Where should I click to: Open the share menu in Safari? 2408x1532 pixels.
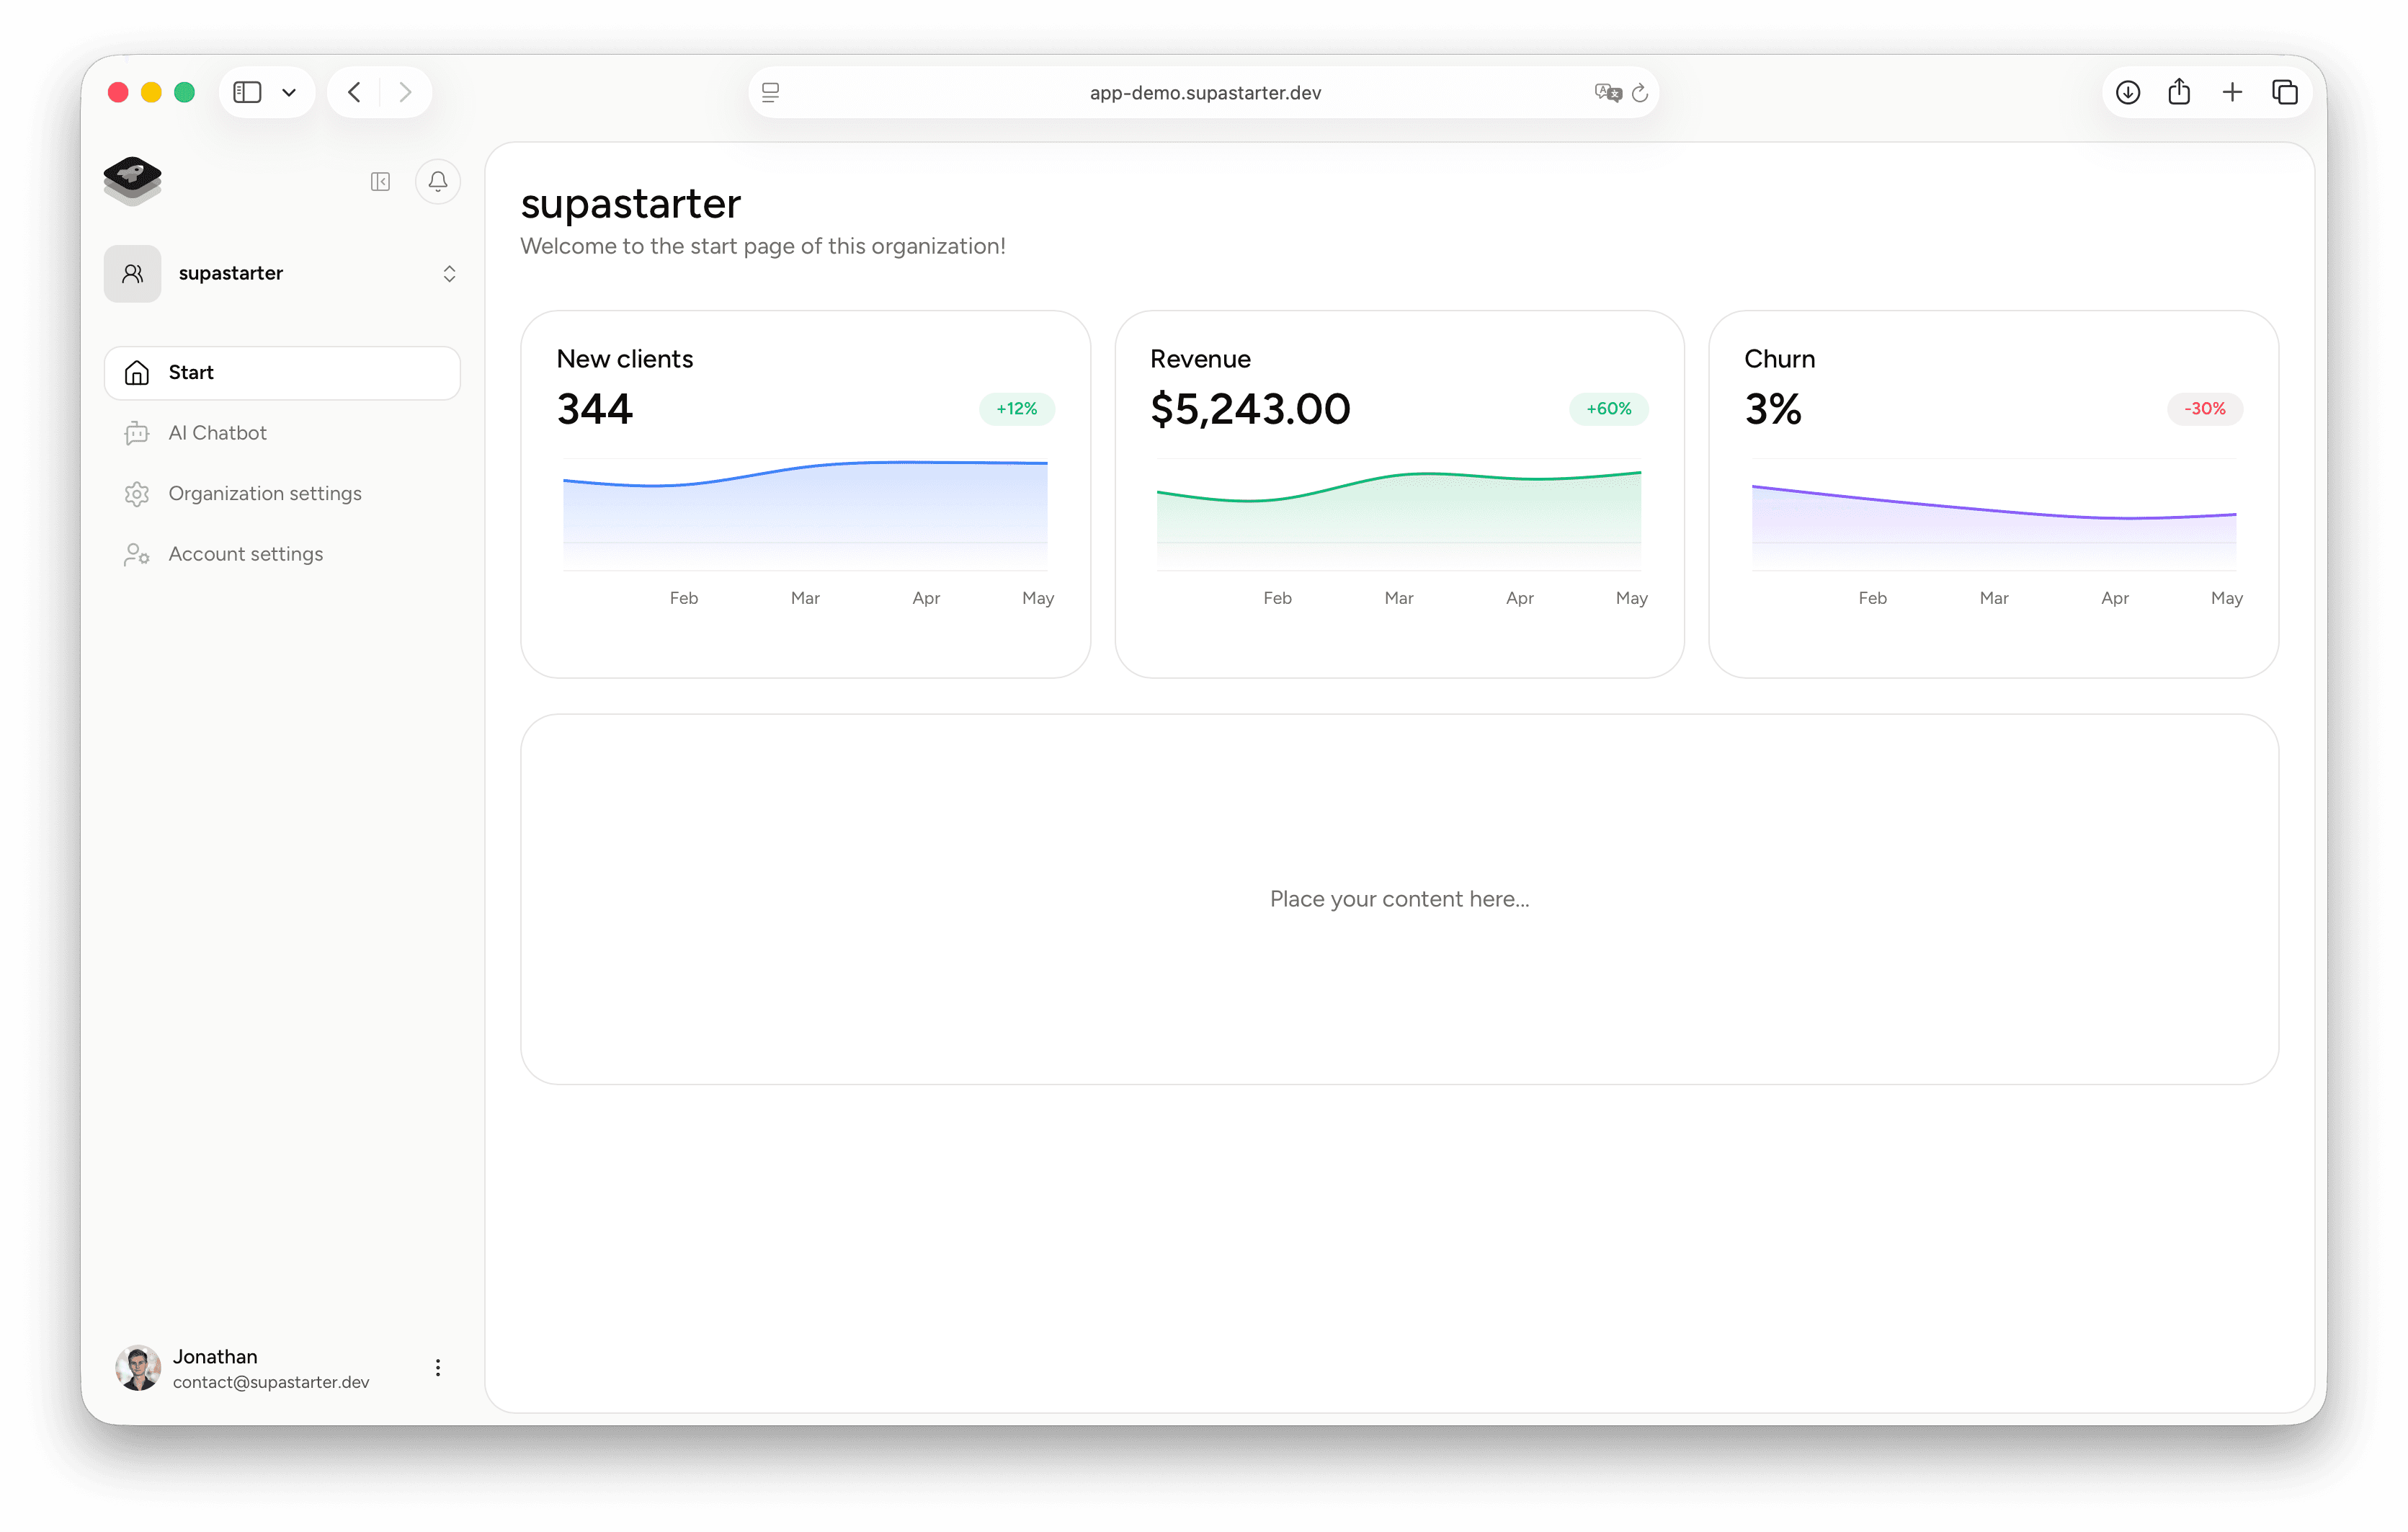click(x=2180, y=91)
